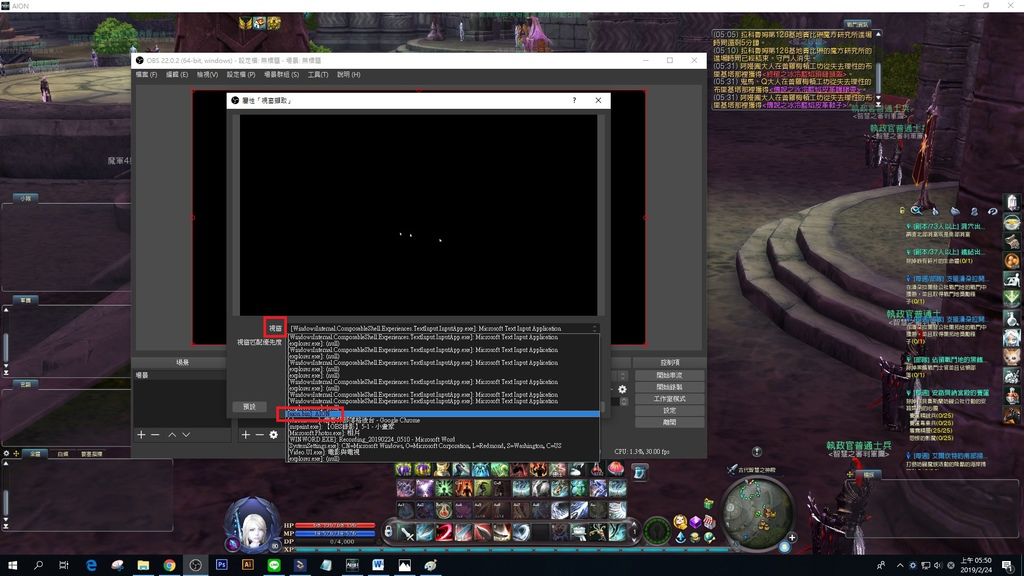
Task: Switch to Paint app on taskbar
Action: [430, 565]
